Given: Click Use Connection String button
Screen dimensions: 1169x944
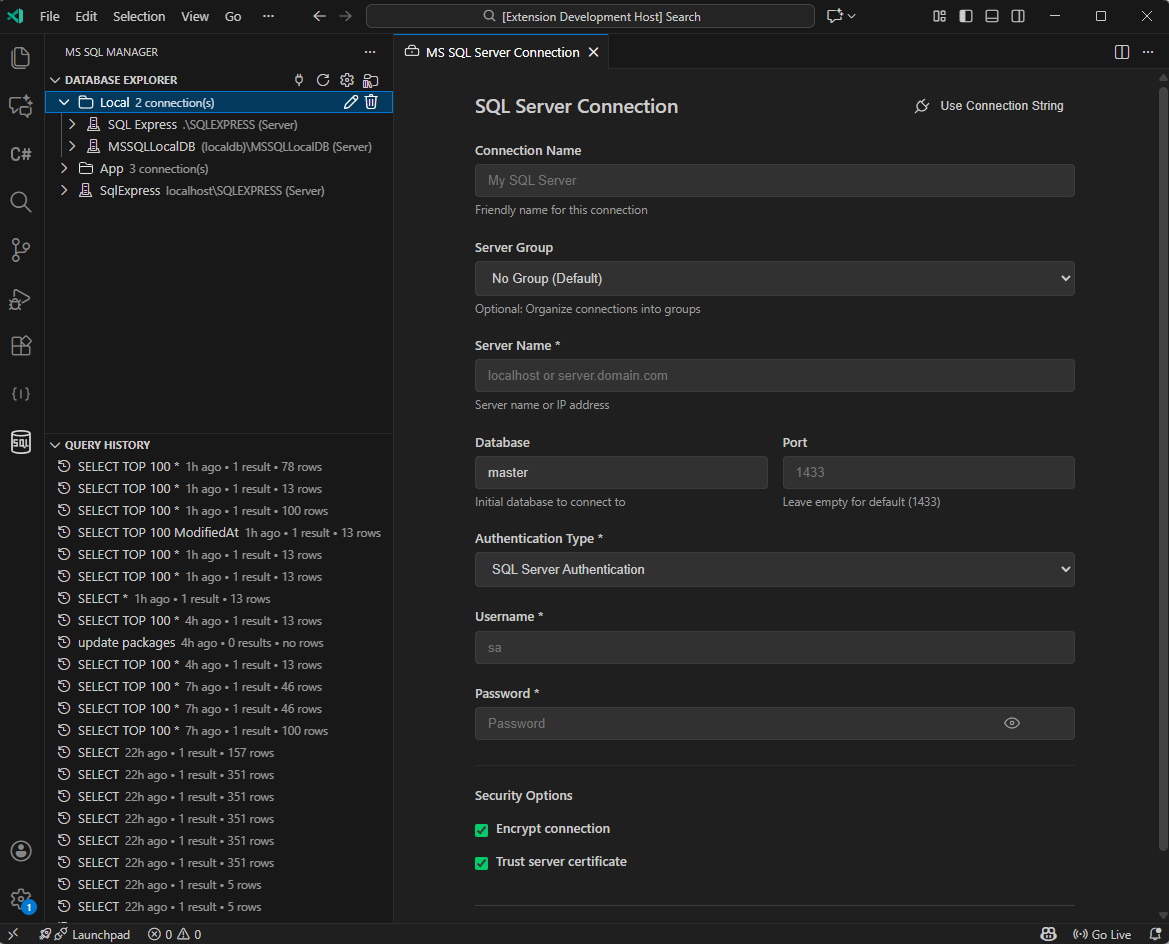Looking at the screenshot, I should click(x=989, y=106).
